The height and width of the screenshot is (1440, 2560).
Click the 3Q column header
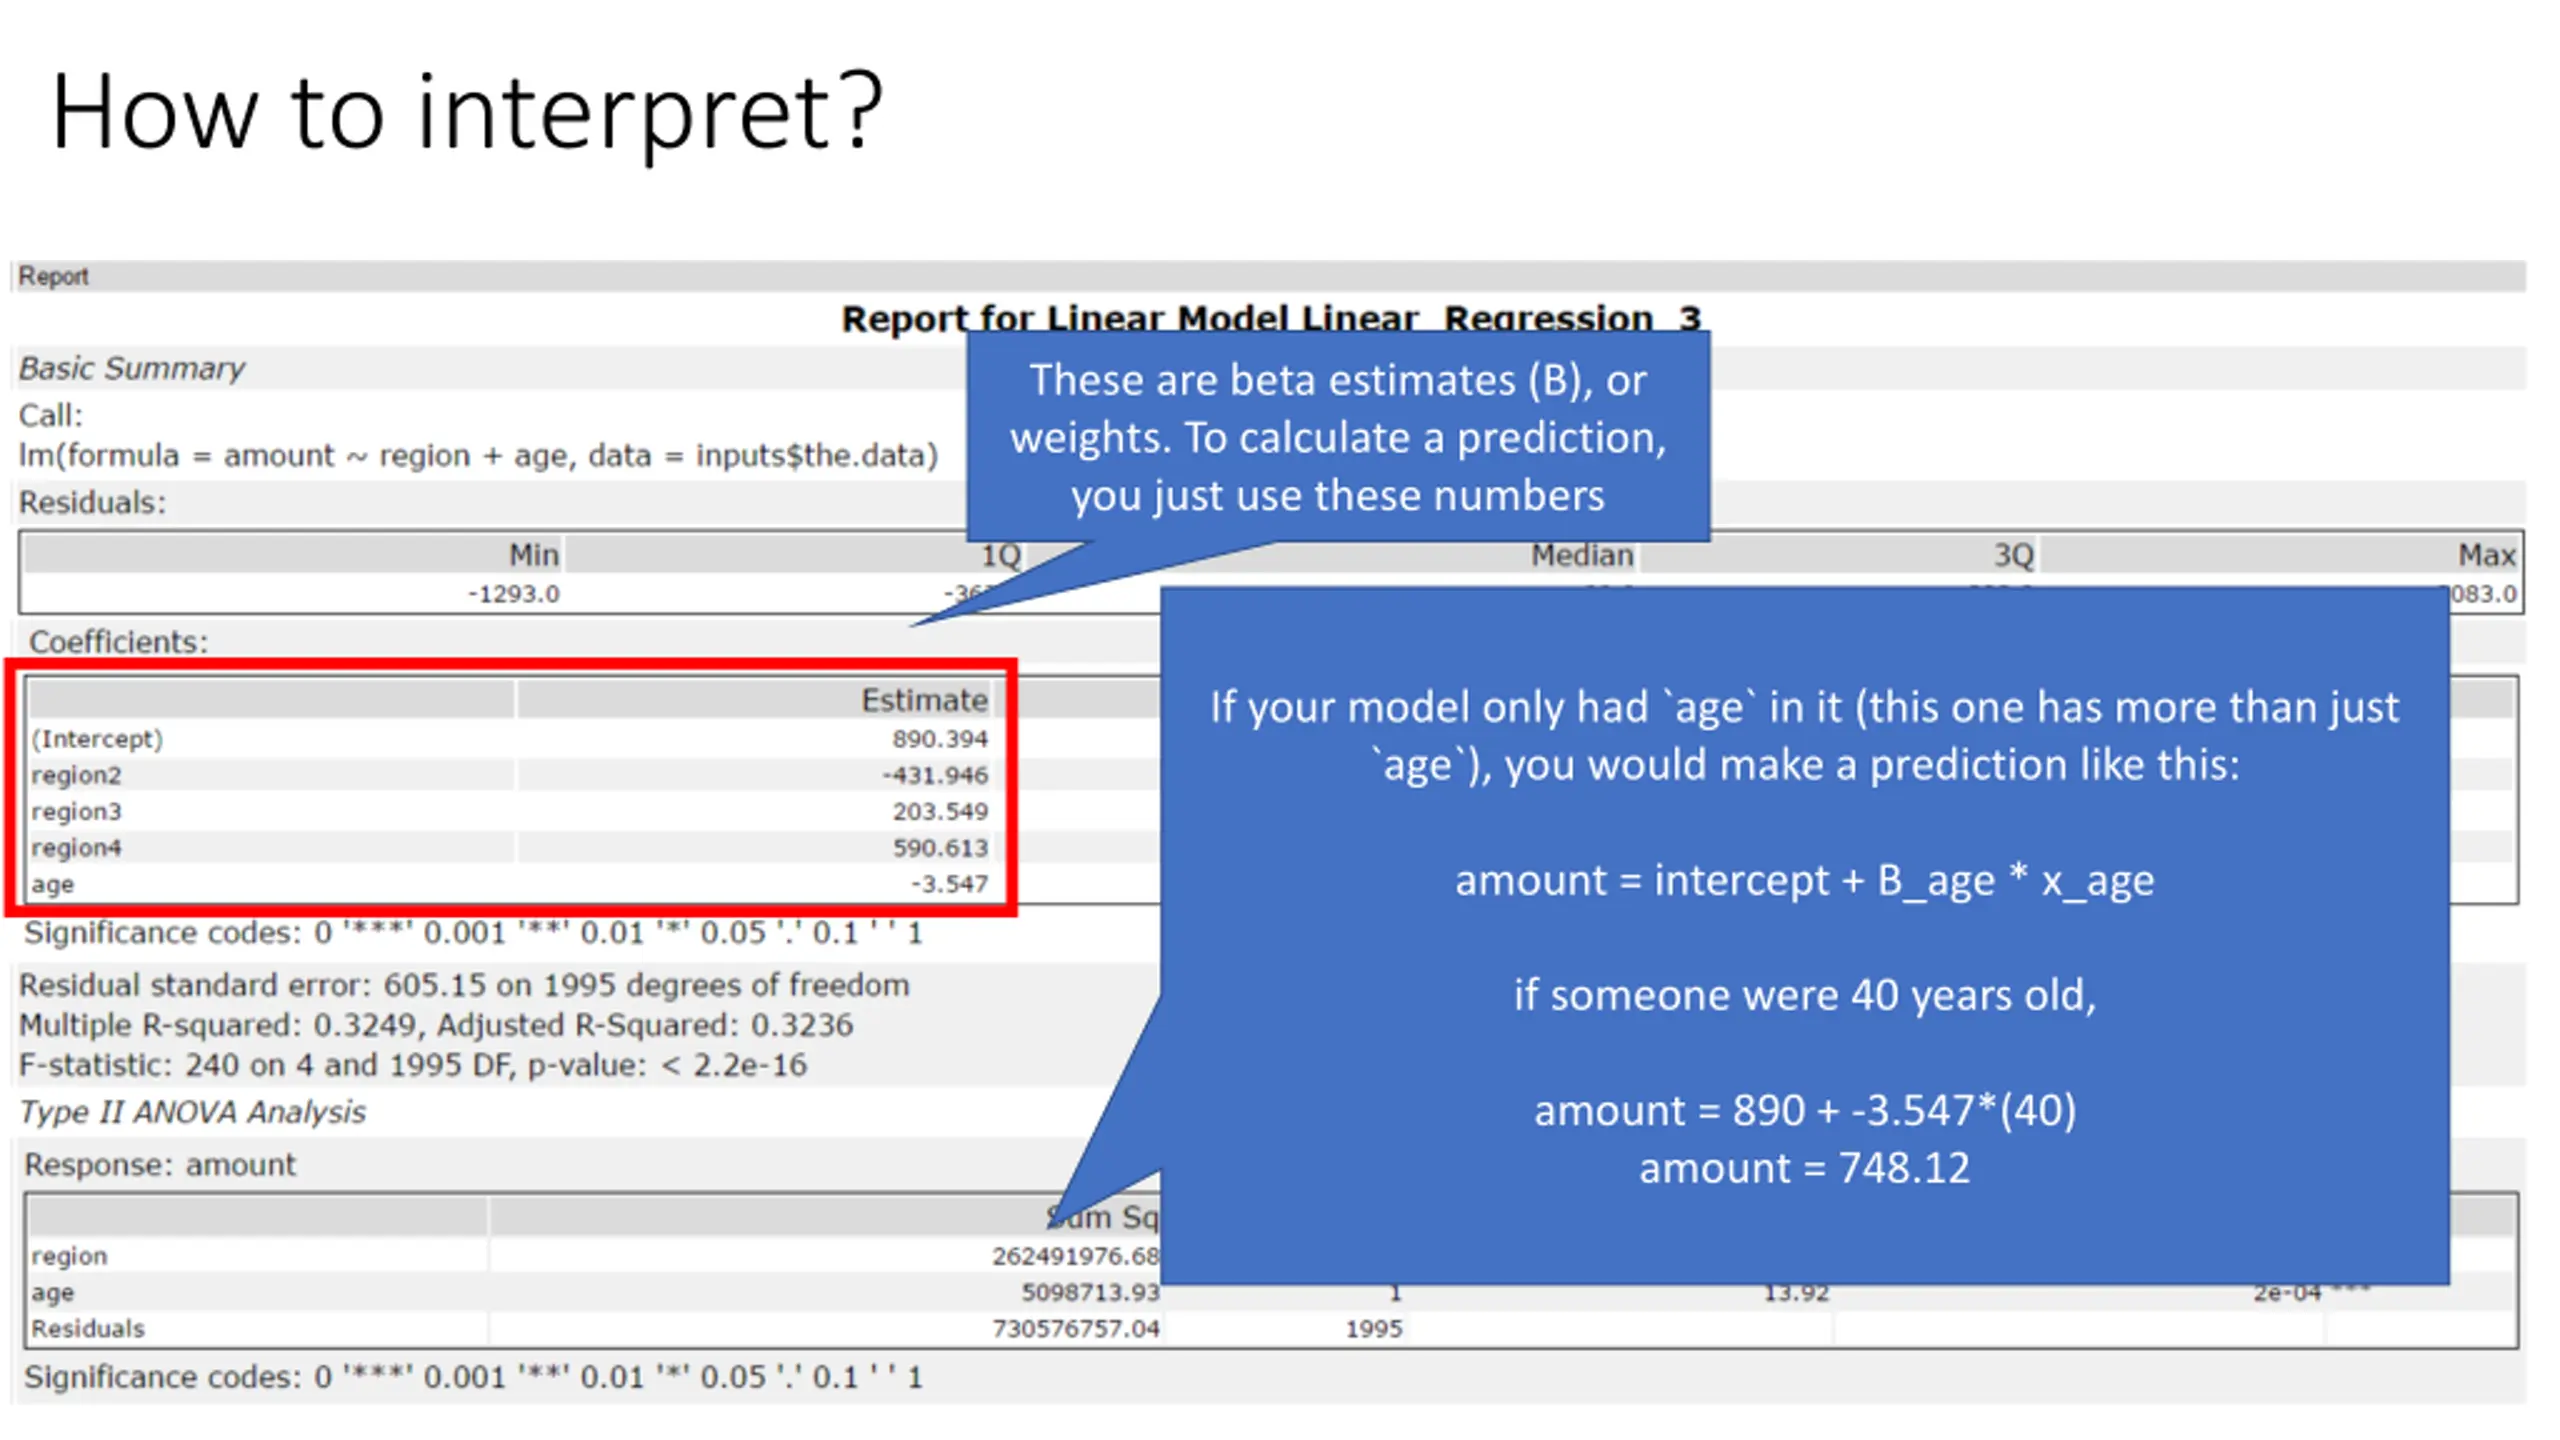(2013, 555)
